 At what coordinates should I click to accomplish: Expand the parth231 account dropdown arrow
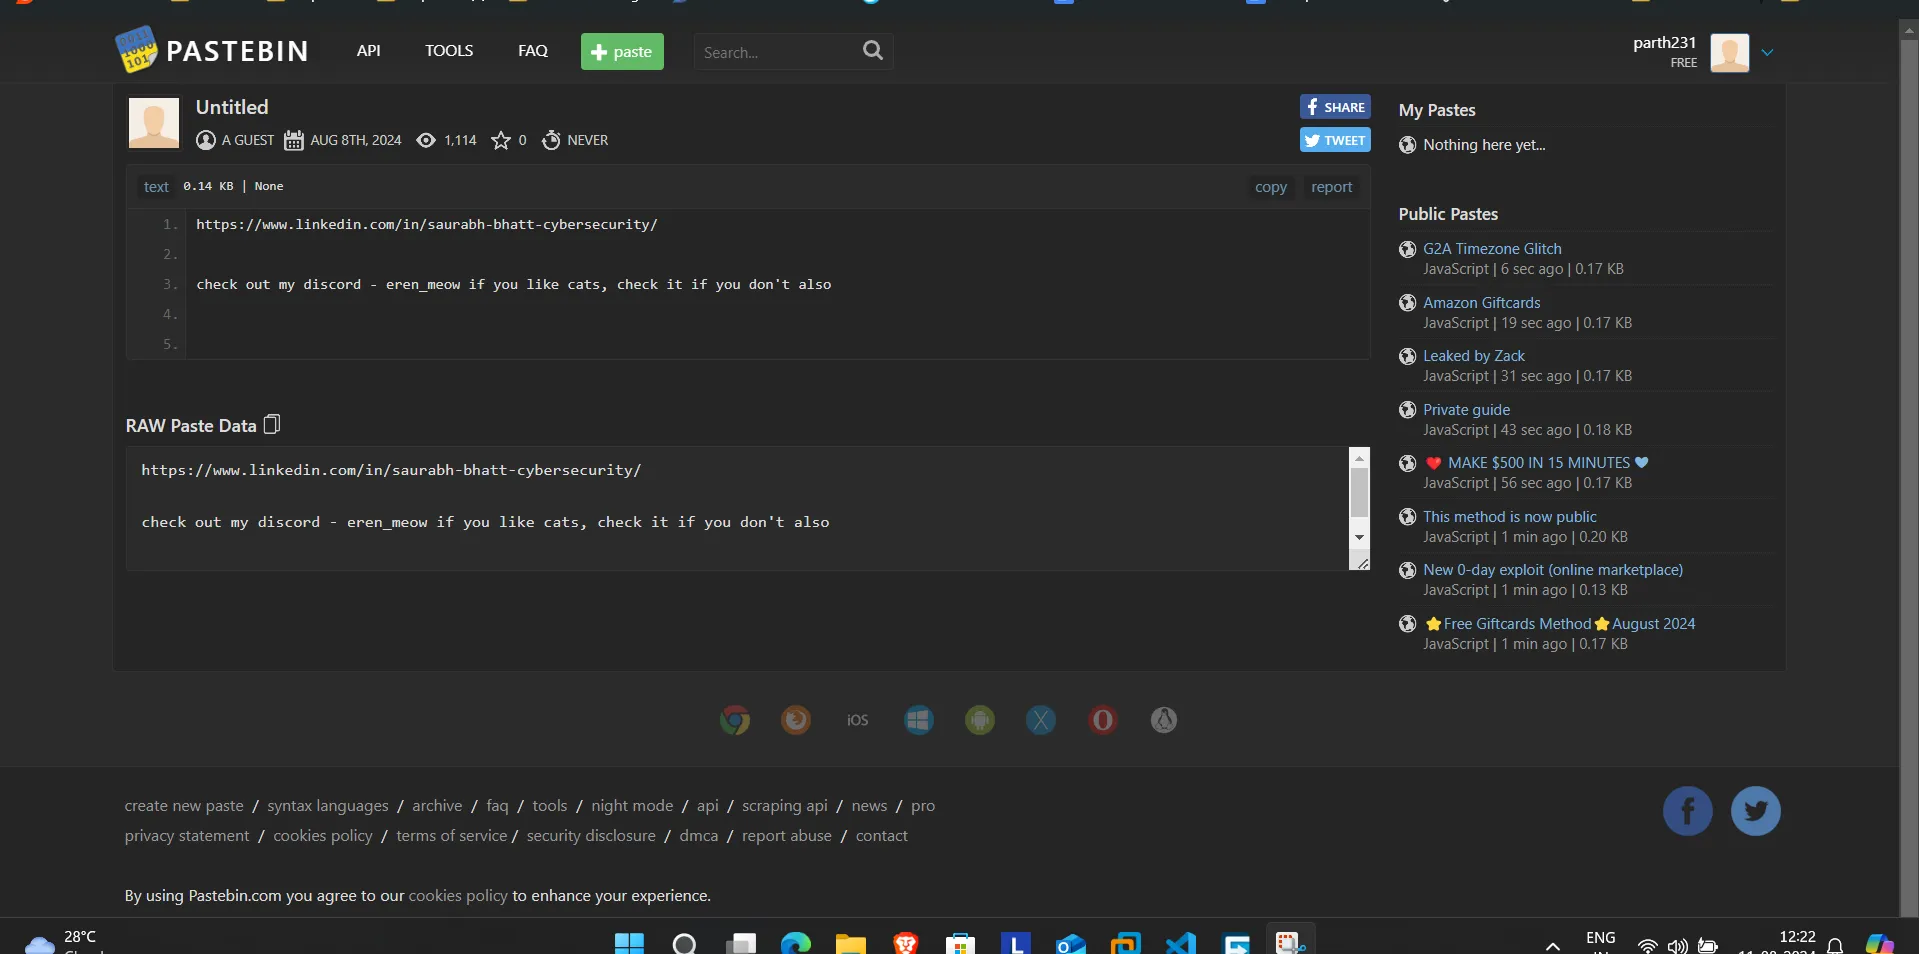(x=1767, y=53)
